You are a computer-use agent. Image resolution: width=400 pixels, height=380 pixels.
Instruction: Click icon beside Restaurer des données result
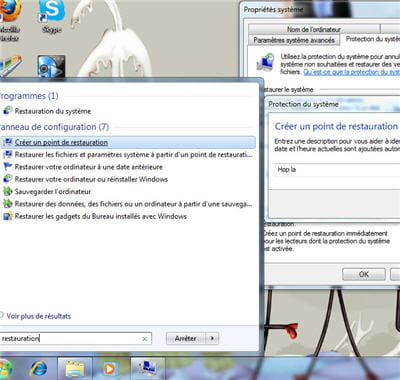[7, 204]
